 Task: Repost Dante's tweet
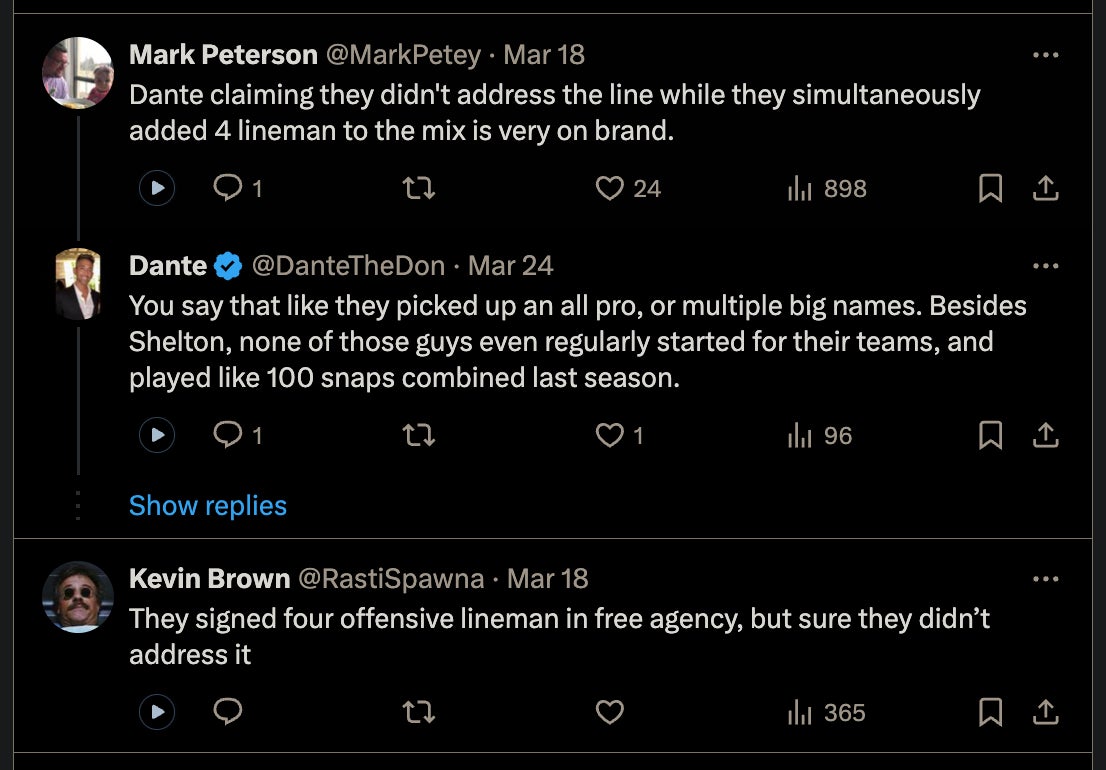point(418,435)
